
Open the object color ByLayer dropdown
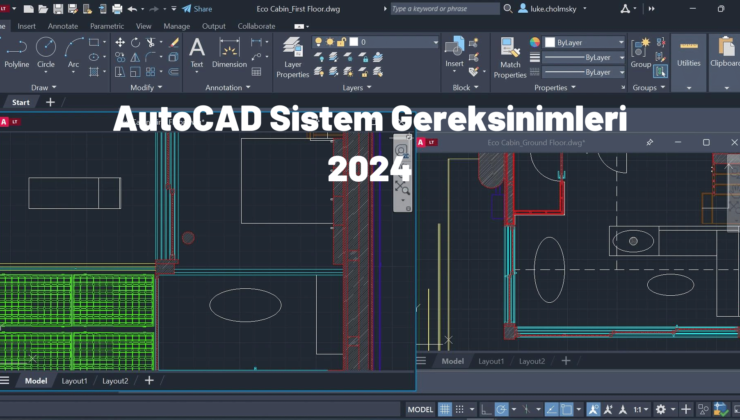tap(584, 42)
